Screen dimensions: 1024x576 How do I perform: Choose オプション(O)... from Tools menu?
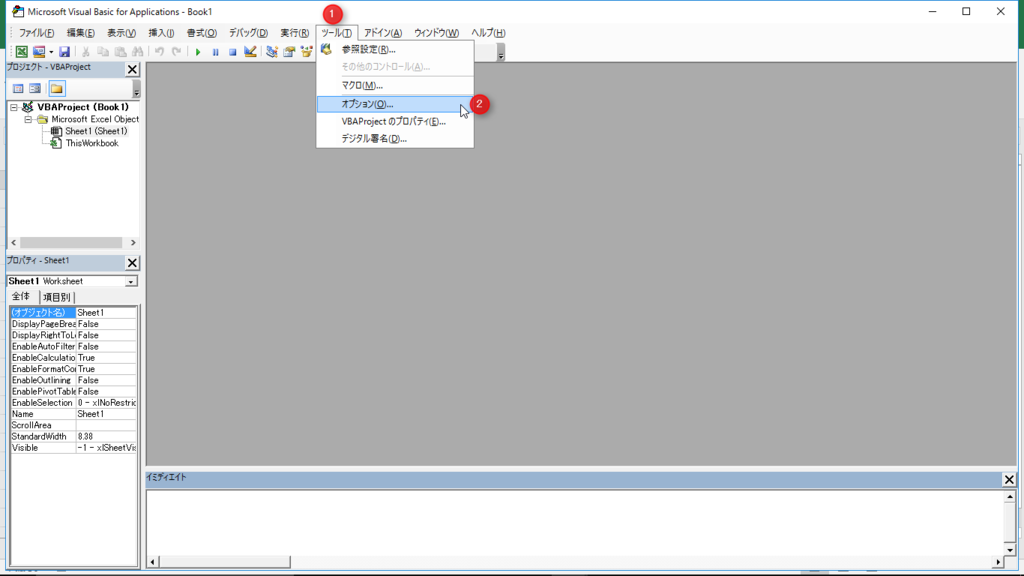(395, 104)
